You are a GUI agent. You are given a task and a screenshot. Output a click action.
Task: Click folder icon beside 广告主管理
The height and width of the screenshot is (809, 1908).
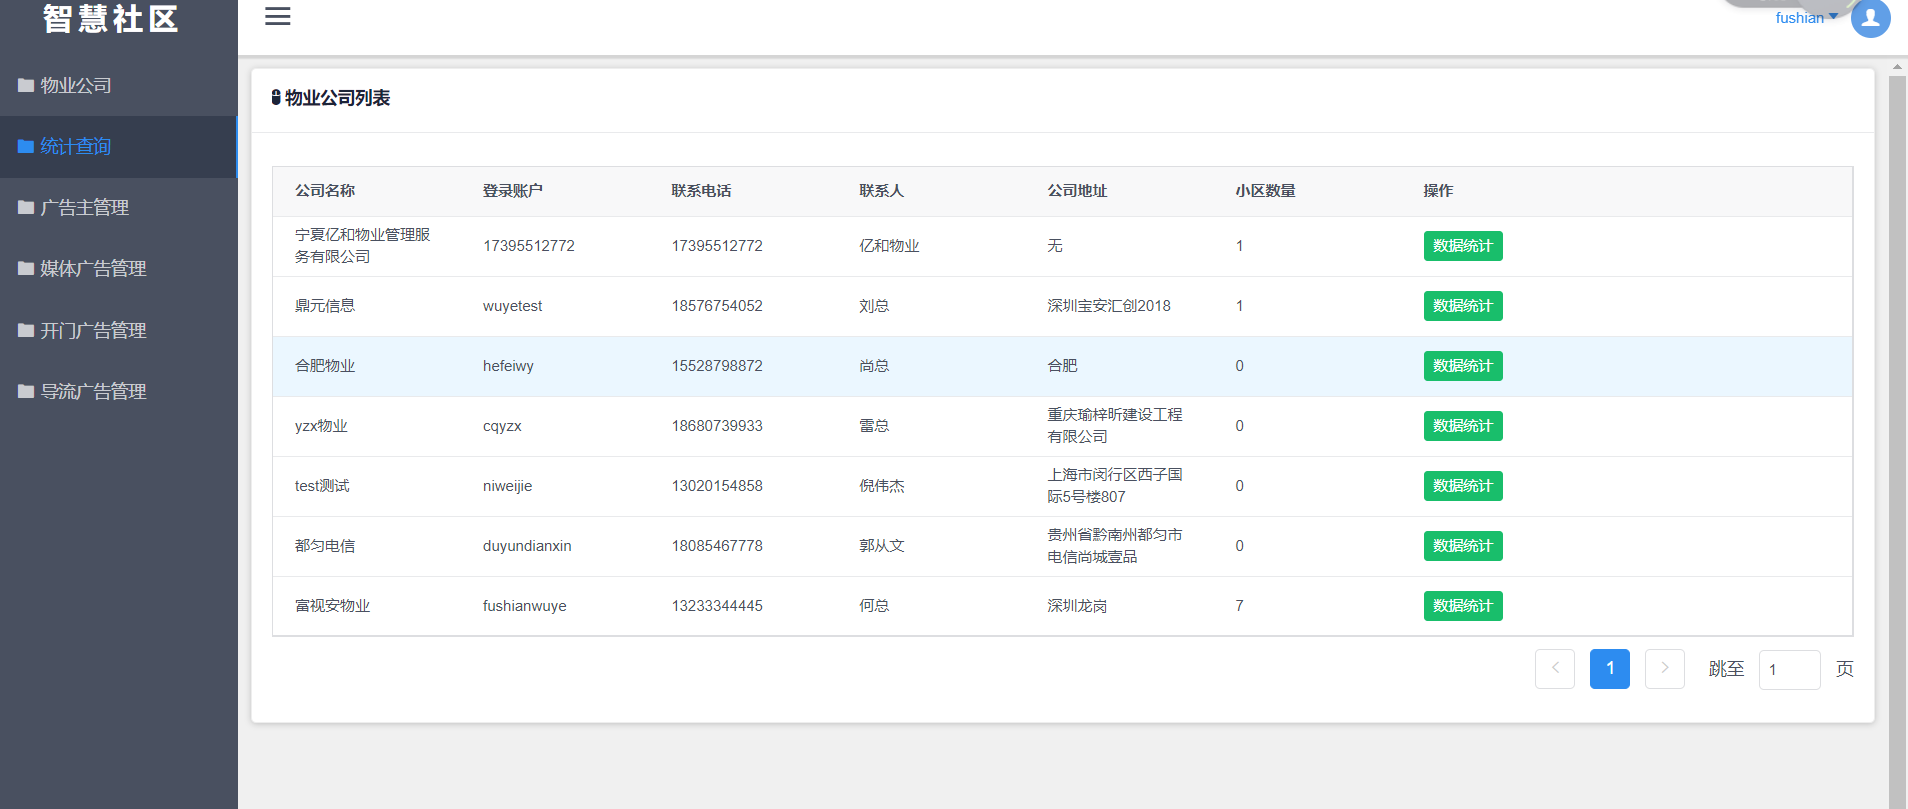(x=26, y=207)
